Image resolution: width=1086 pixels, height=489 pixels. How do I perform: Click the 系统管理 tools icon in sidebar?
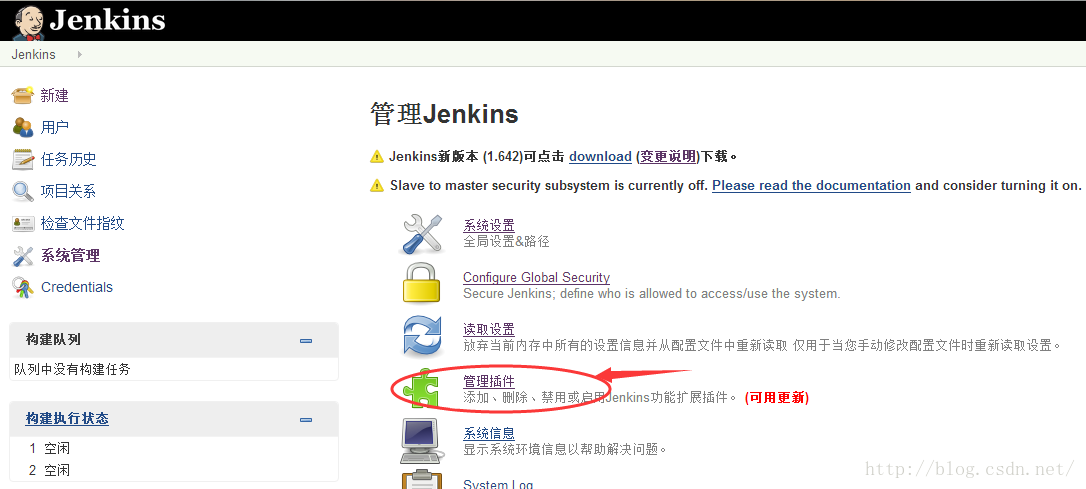(23, 256)
